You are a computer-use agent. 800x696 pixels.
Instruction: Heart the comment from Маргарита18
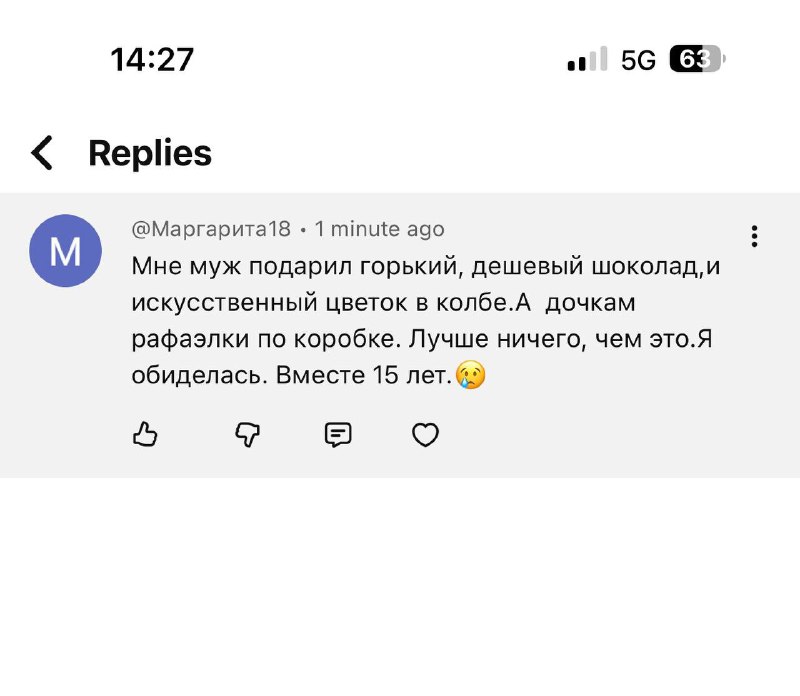tap(426, 434)
